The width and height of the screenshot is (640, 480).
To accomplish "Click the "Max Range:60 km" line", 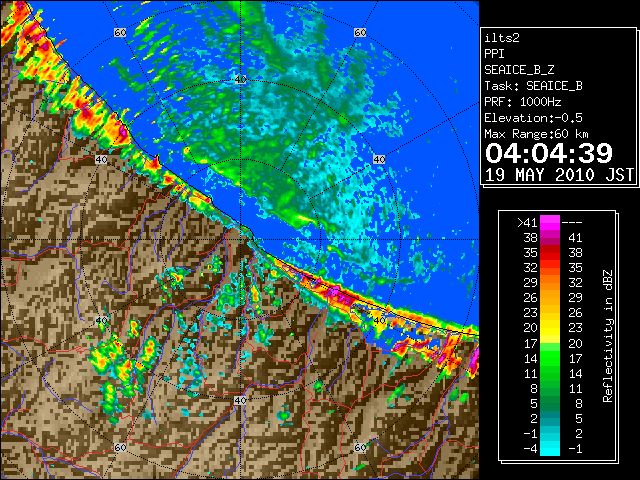I will tap(536, 134).
